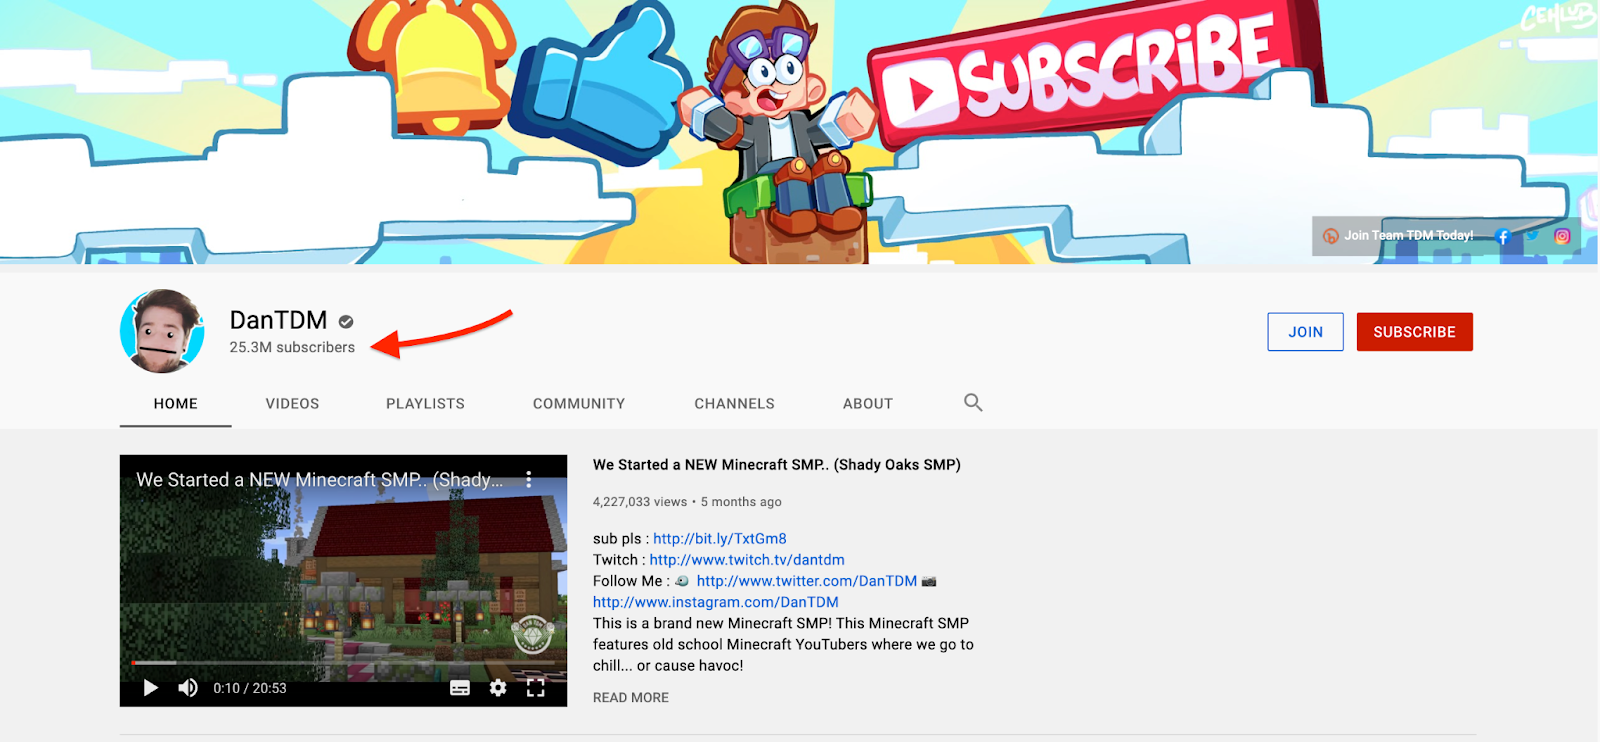The width and height of the screenshot is (1600, 742).
Task: Open the Playlists tab
Action: 425,404
